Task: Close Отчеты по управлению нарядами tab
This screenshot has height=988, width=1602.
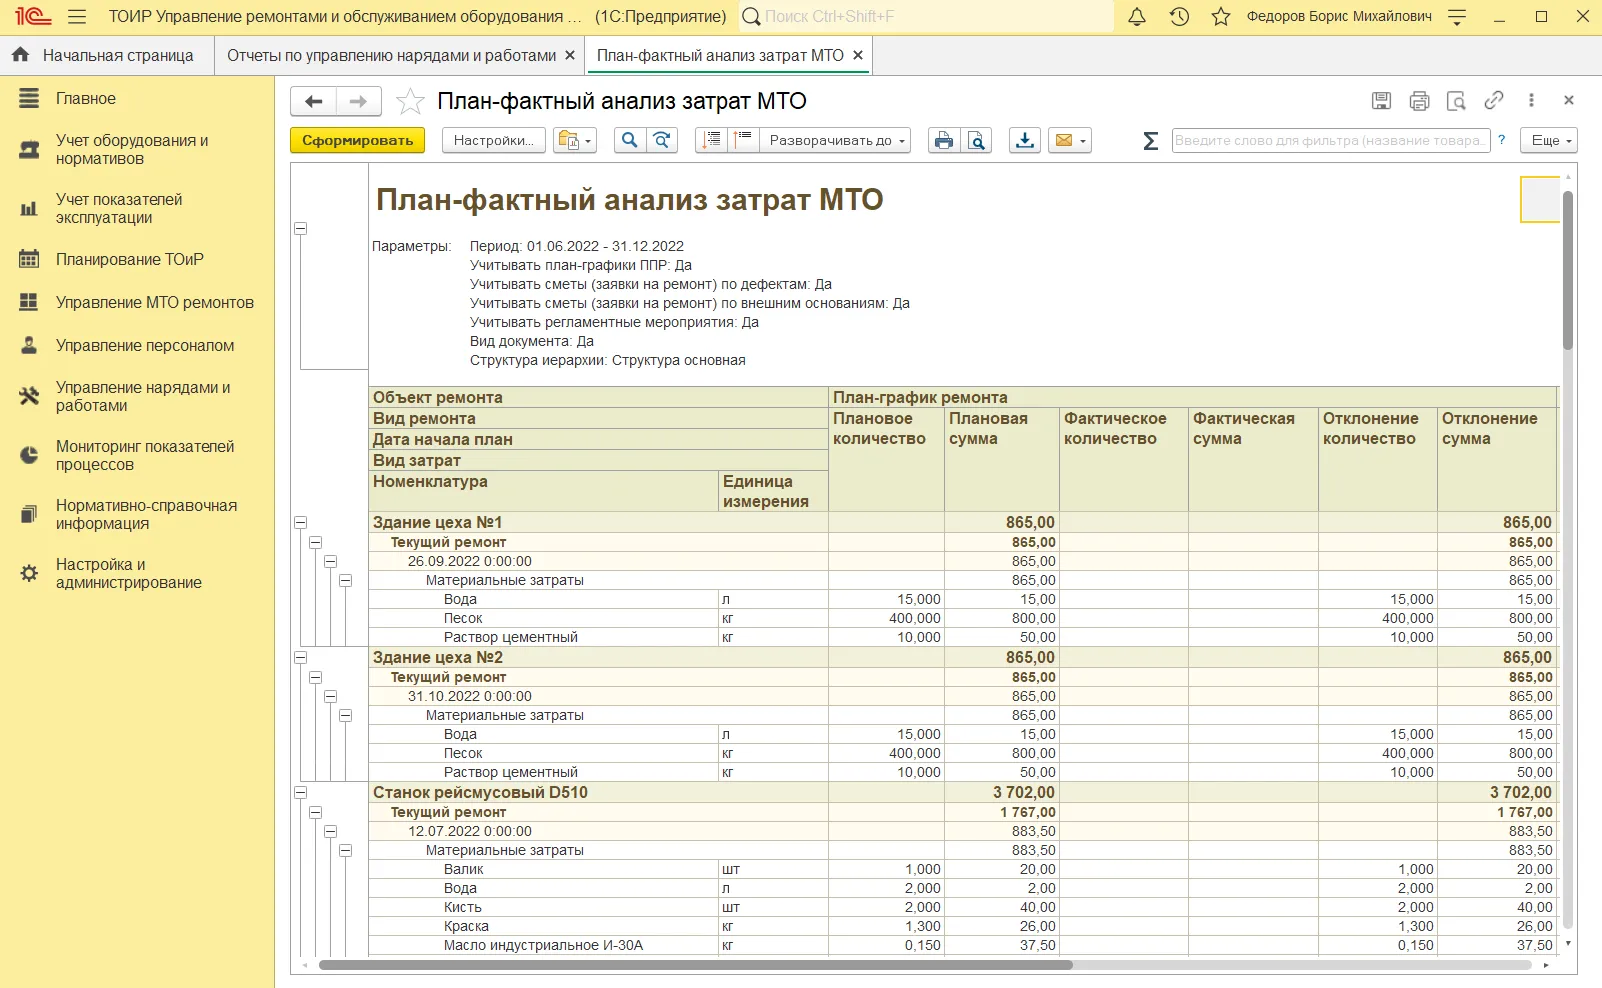Action: tap(570, 55)
